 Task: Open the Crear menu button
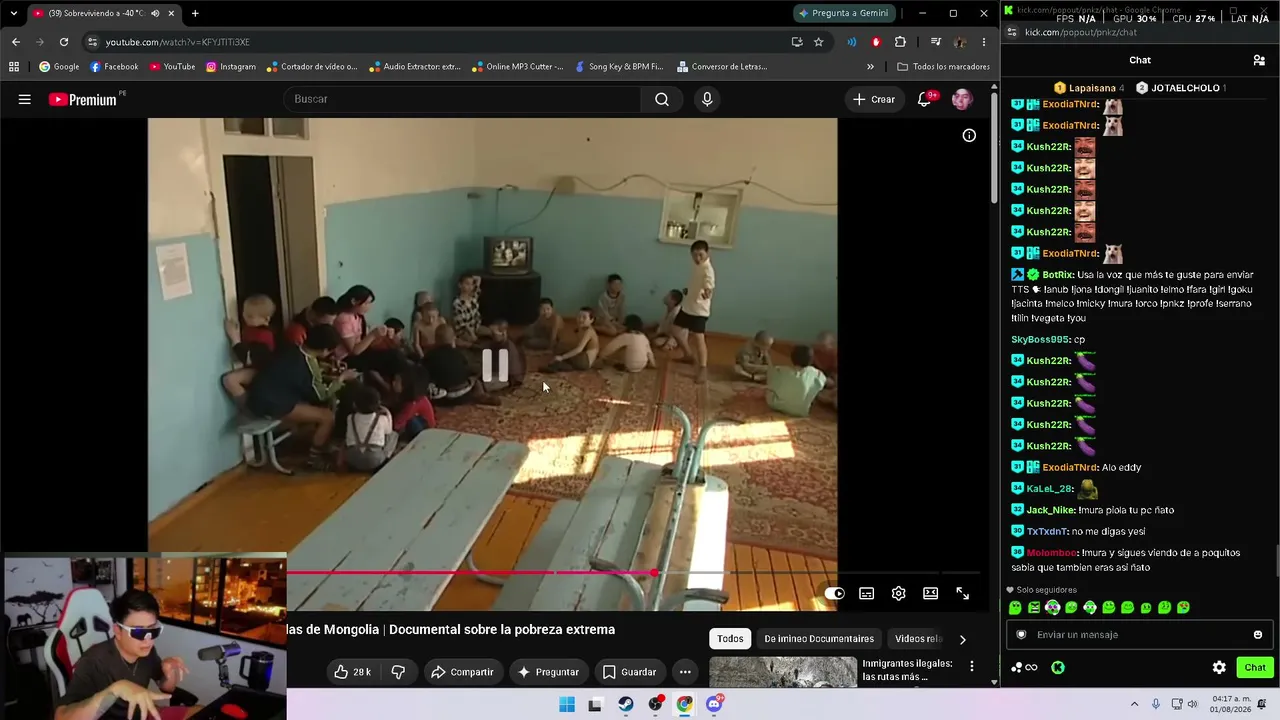[x=874, y=99]
